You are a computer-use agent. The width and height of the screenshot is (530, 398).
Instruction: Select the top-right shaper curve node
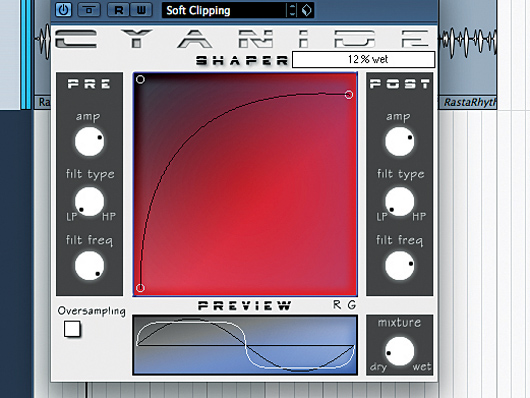349,95
